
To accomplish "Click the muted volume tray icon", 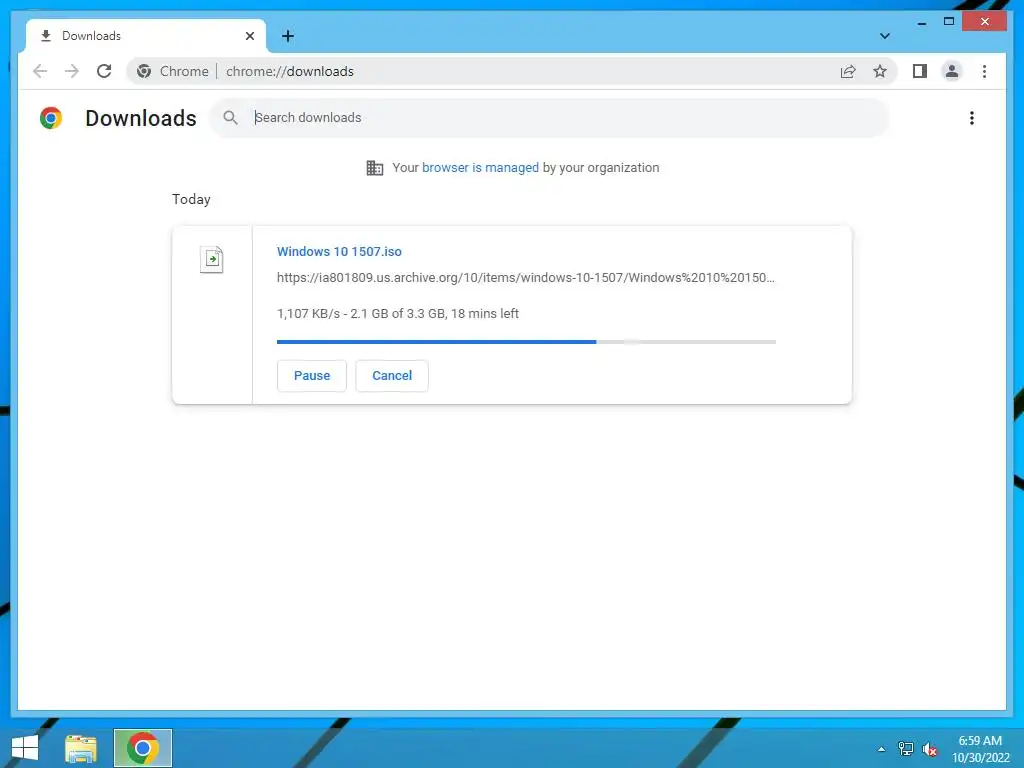I will tap(930, 749).
